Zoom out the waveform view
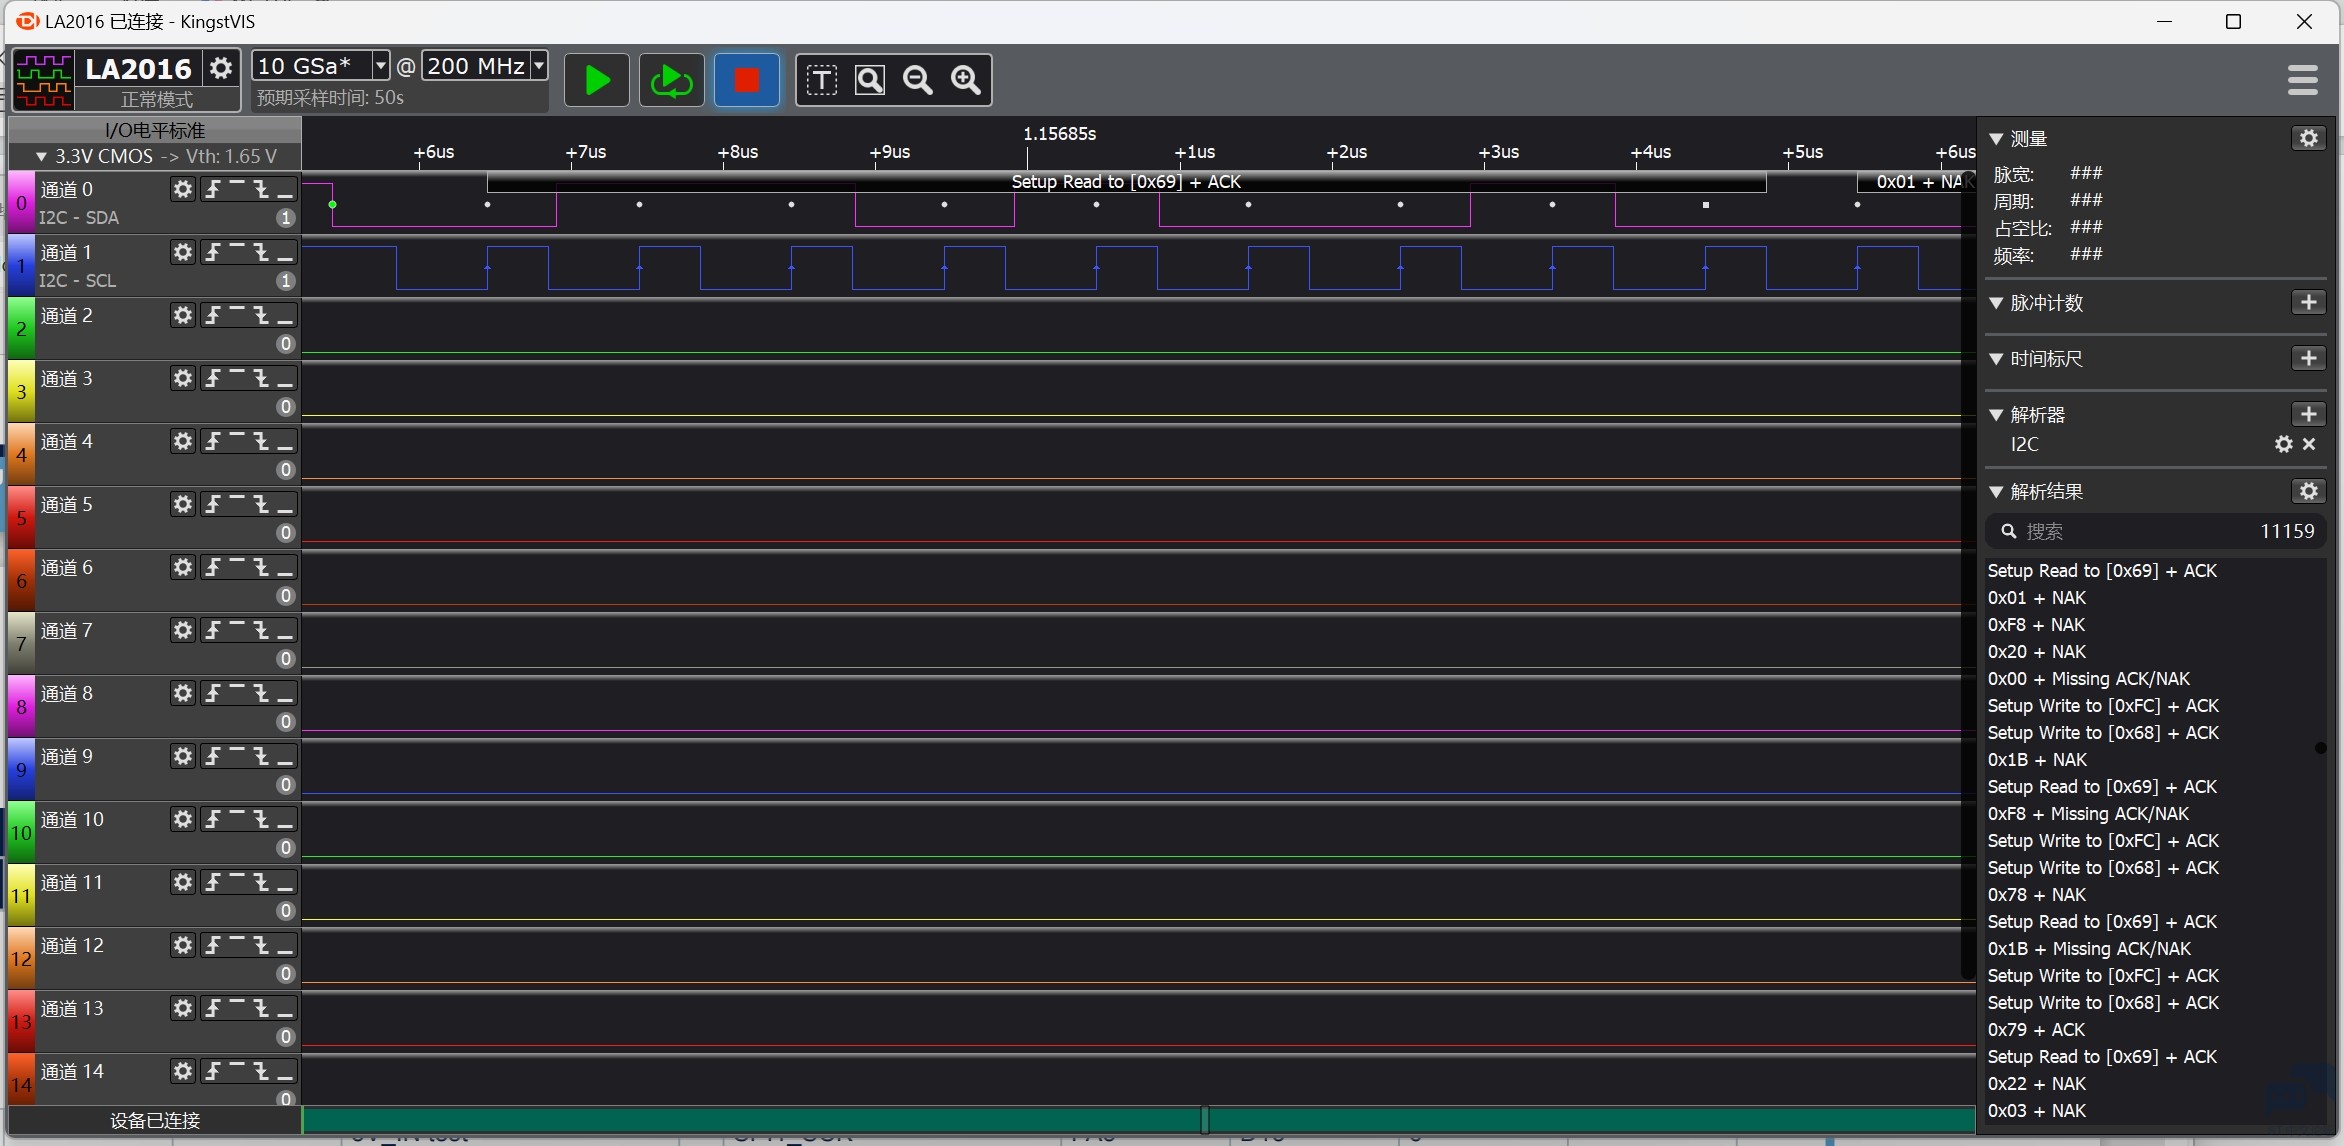The image size is (2344, 1146). 918,80
